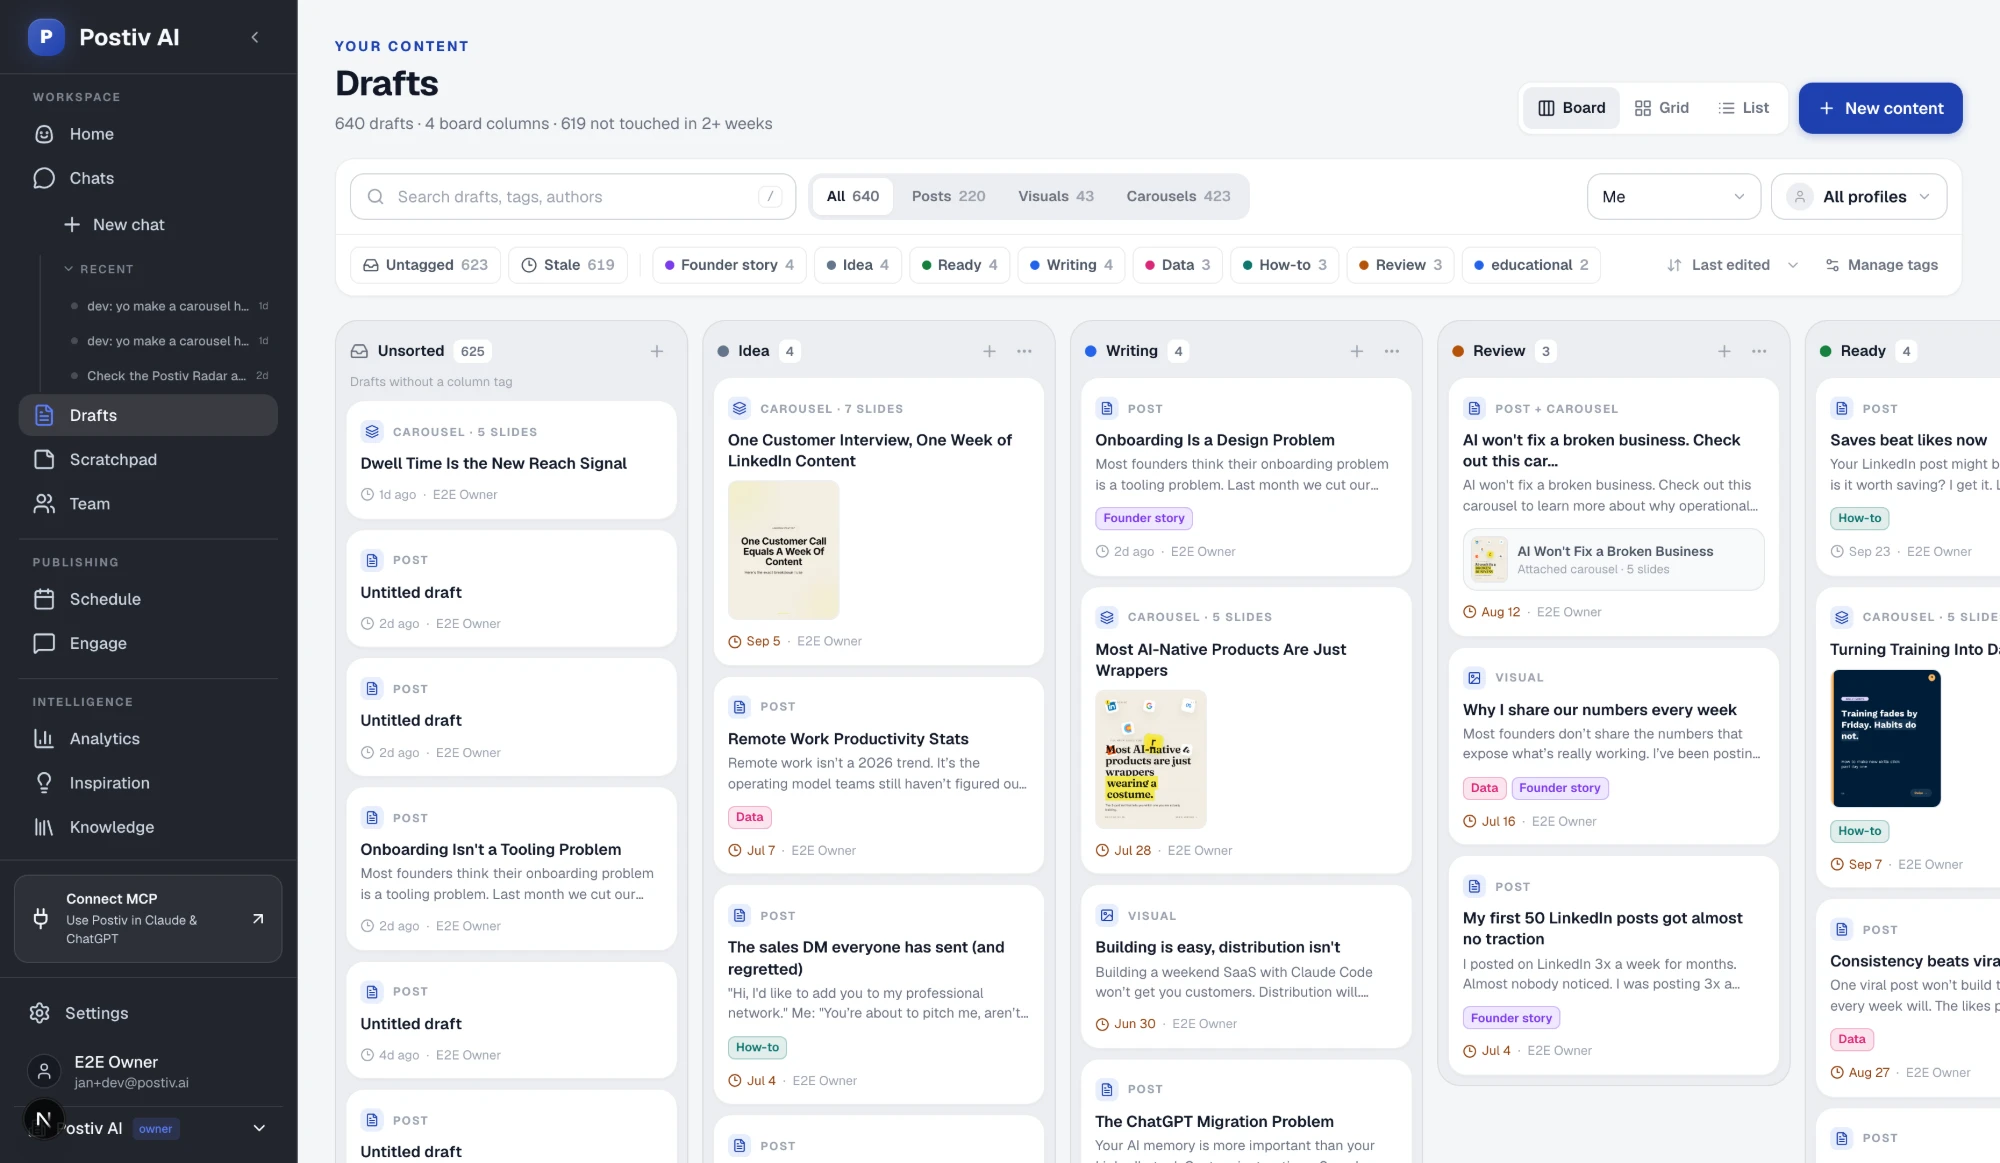Click the Search drafts, tags, authors field

pos(573,197)
